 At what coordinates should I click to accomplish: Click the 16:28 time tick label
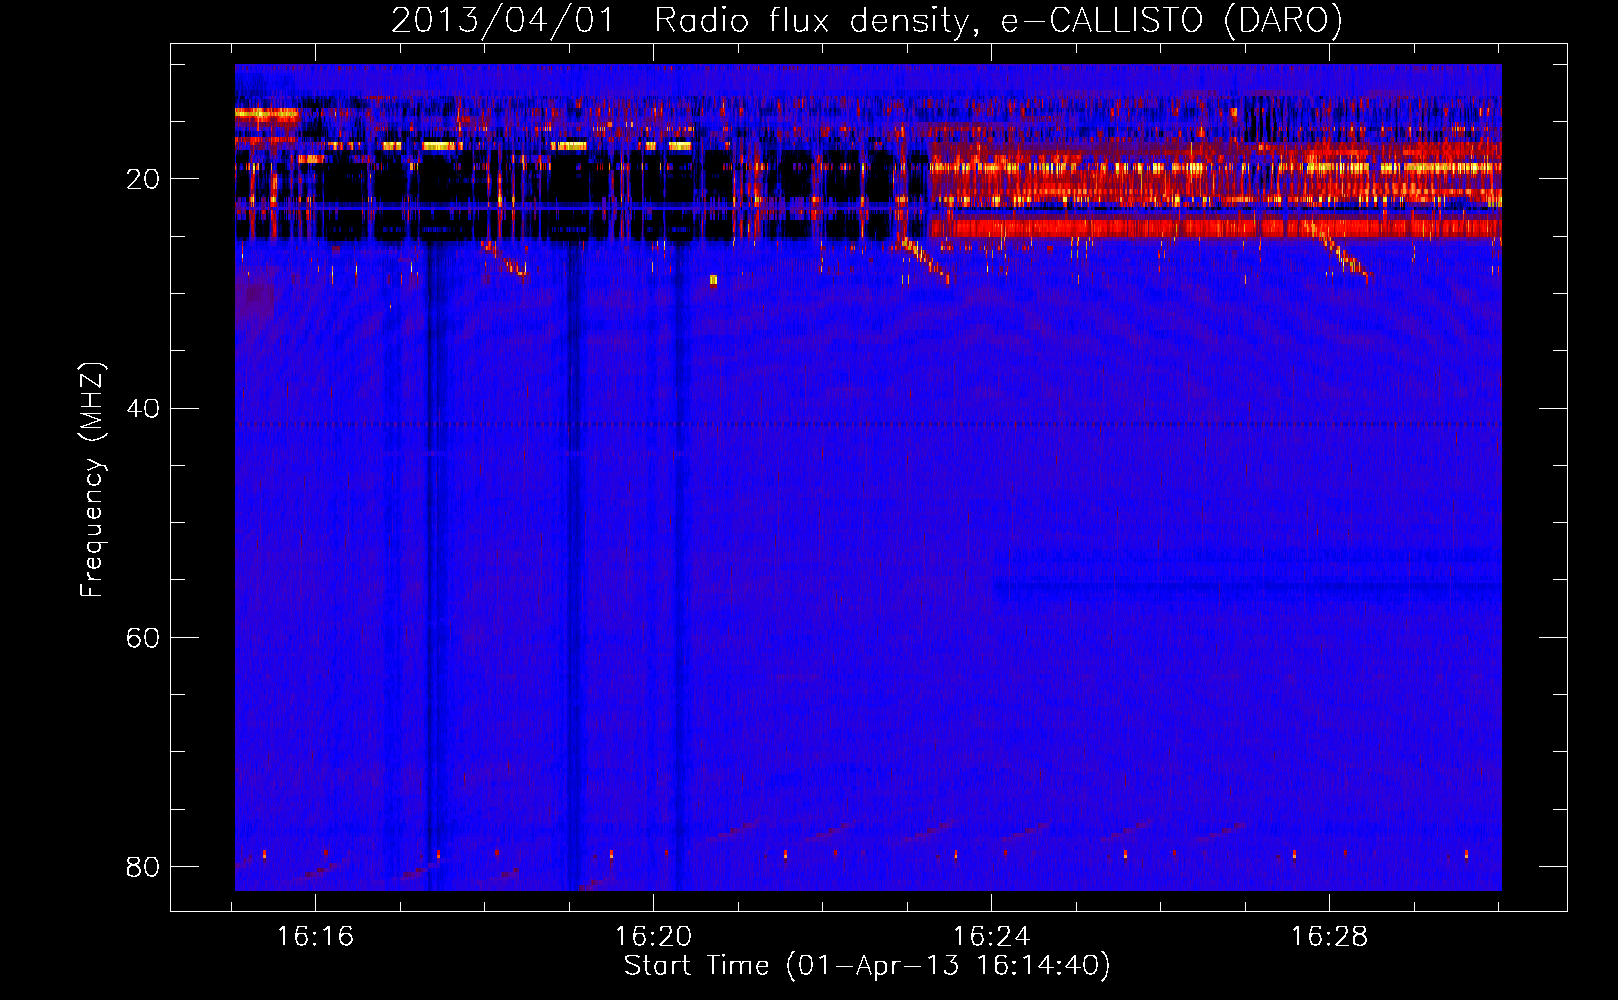[x=1329, y=937]
